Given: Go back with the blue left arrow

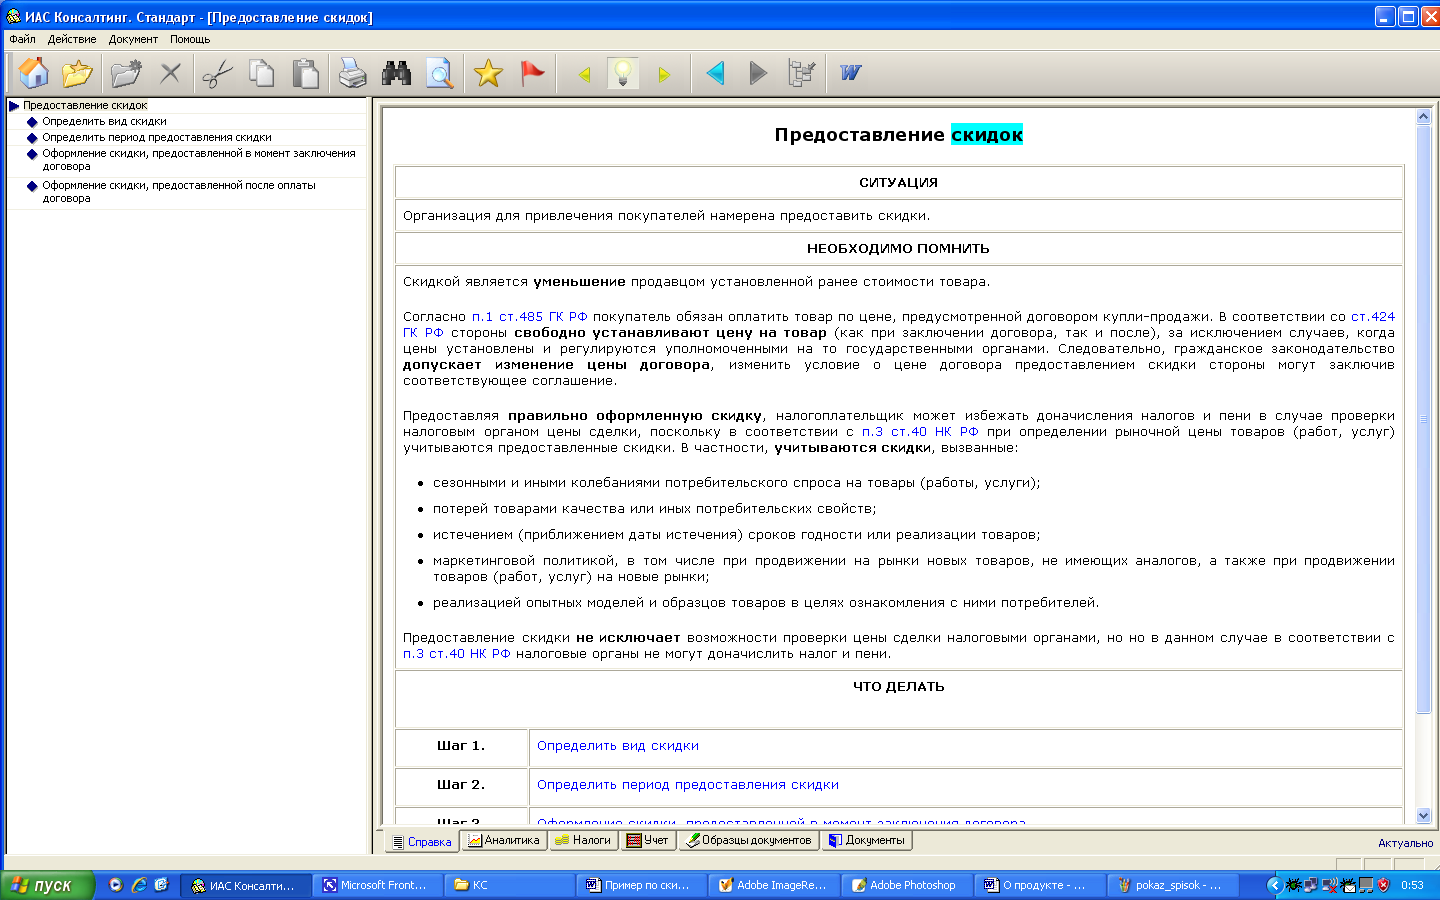Looking at the screenshot, I should click(x=715, y=73).
